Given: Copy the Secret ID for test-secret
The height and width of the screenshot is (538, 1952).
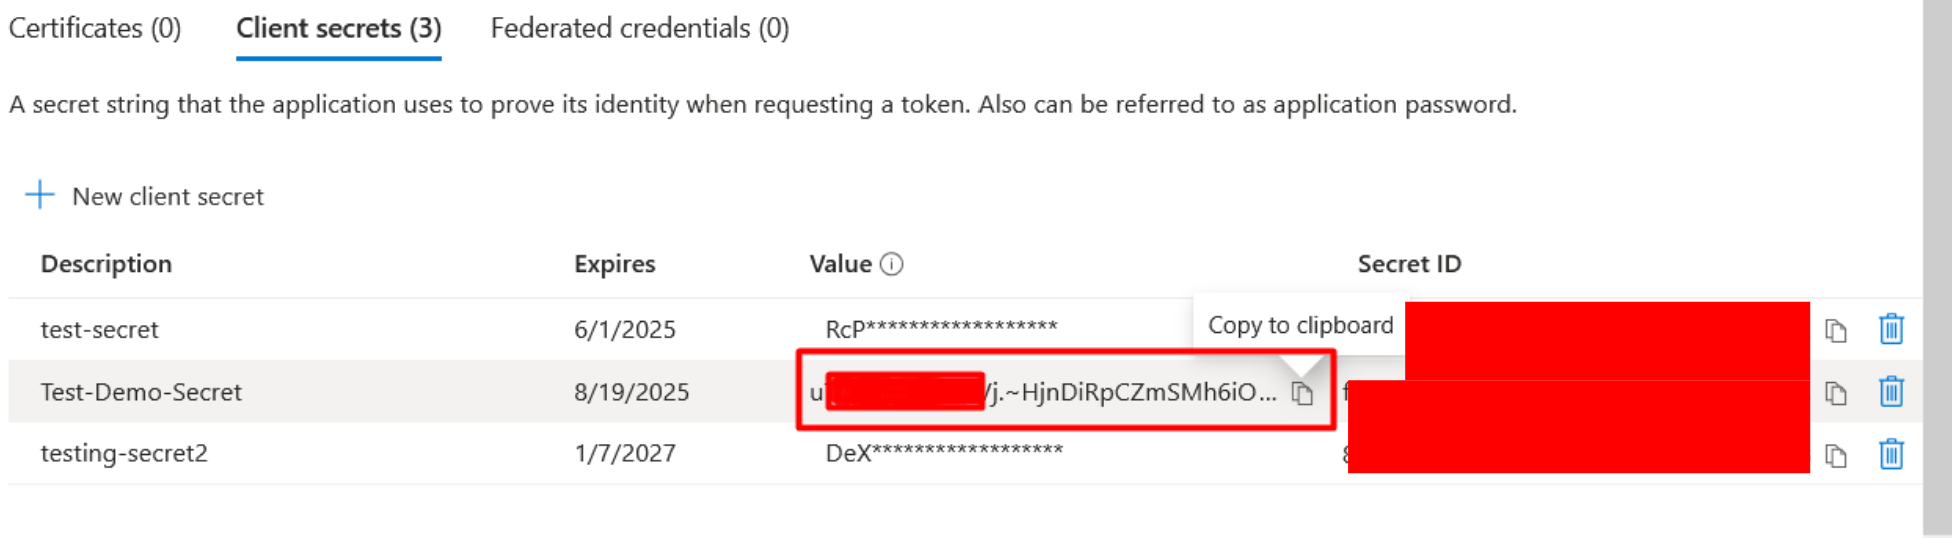Looking at the screenshot, I should pos(1835,331).
